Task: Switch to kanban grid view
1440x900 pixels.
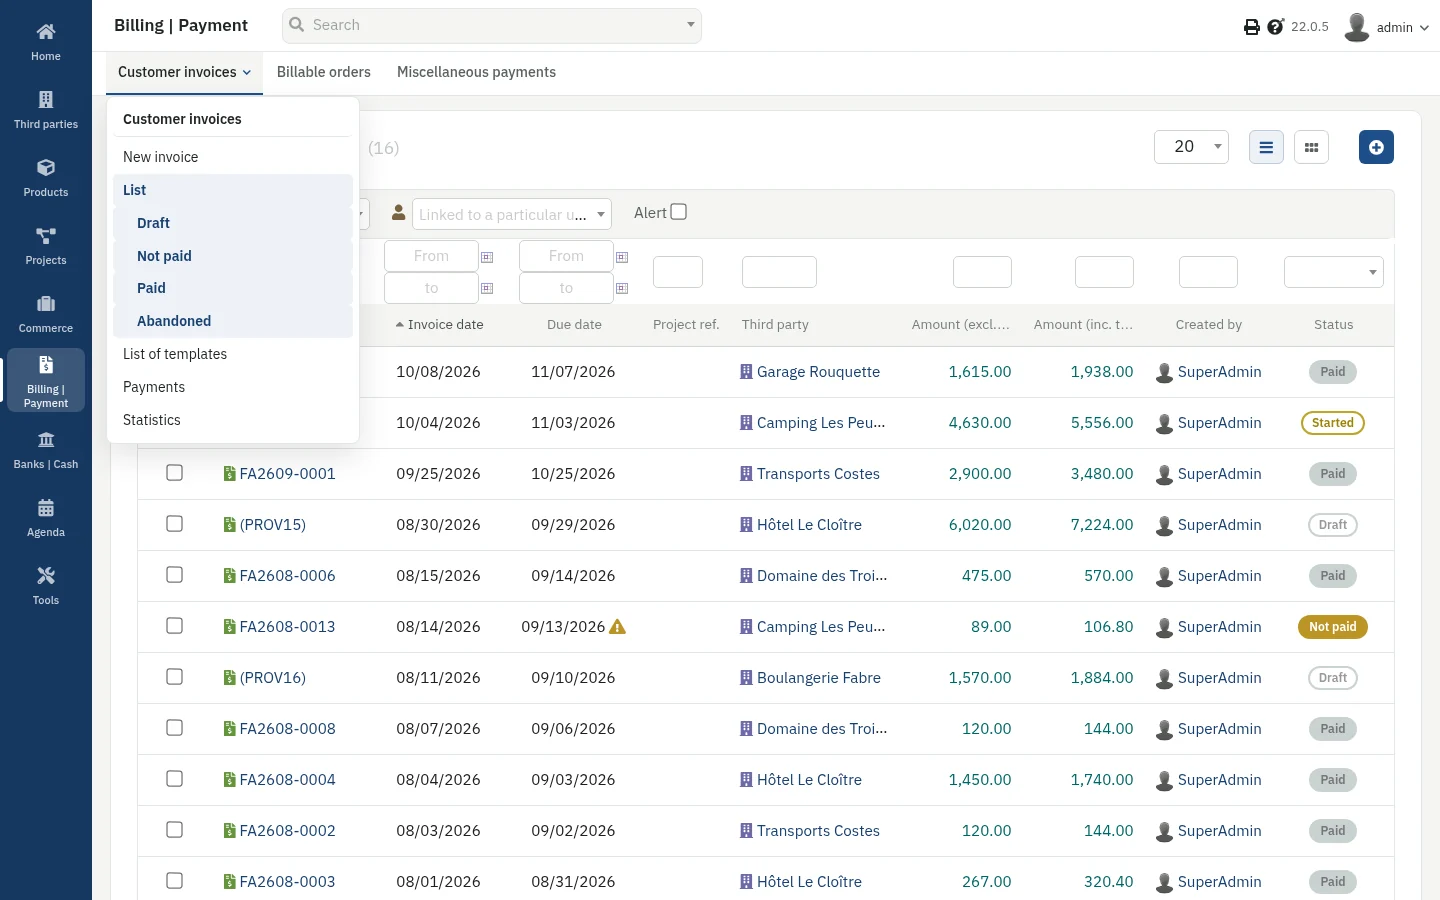Action: click(x=1311, y=147)
